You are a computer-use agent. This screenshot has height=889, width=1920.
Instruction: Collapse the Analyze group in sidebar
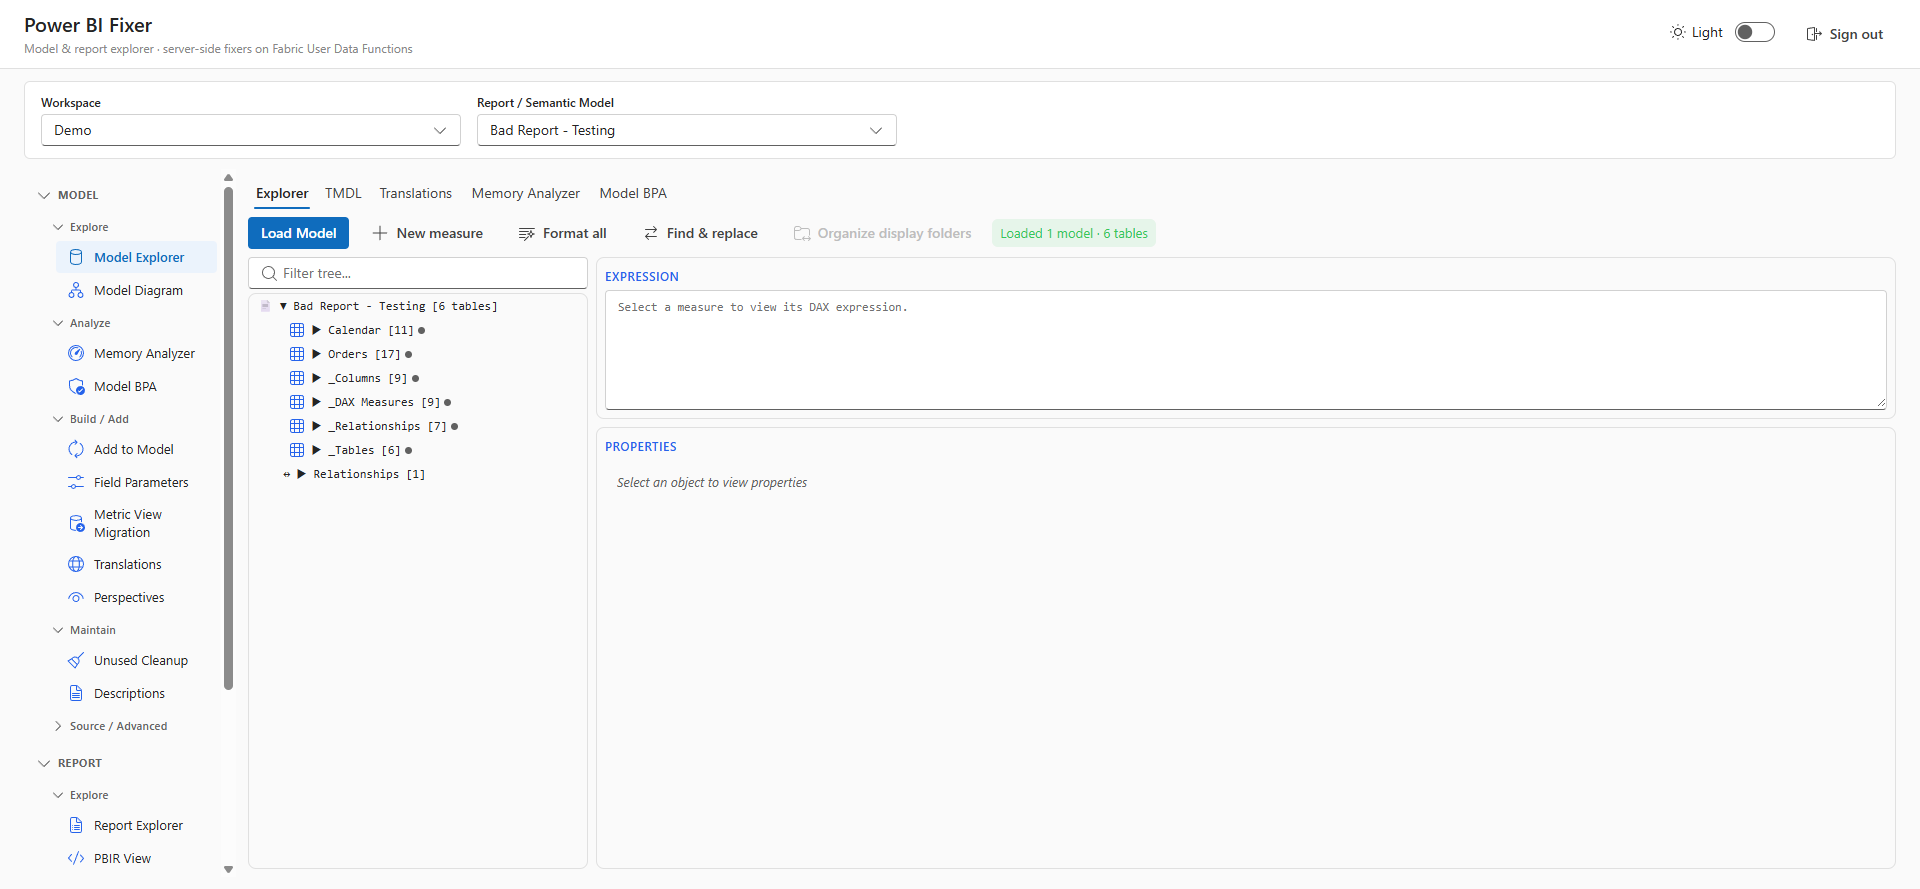[x=58, y=323]
